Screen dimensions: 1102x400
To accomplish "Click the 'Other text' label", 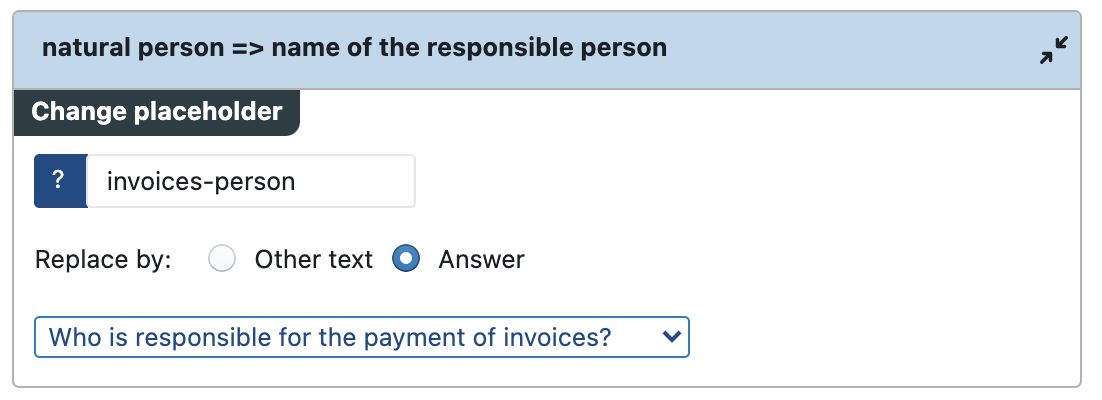I will point(313,259).
